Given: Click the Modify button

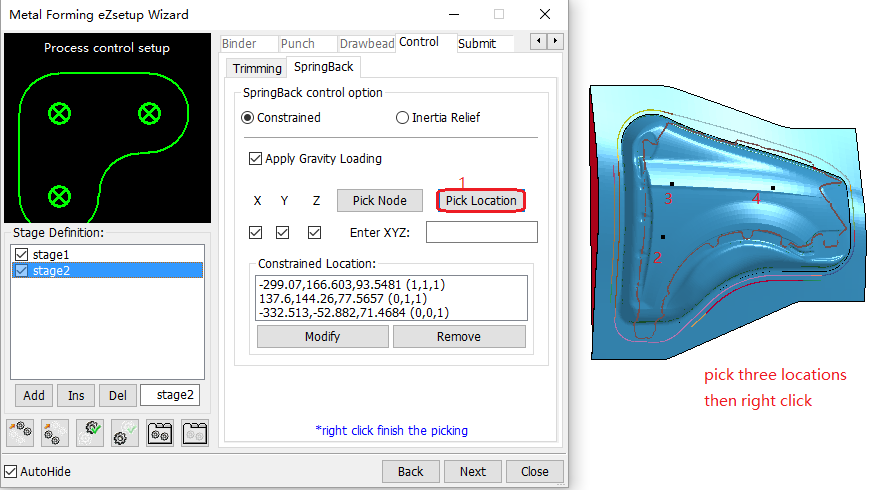Looking at the screenshot, I should pyautogui.click(x=323, y=337).
